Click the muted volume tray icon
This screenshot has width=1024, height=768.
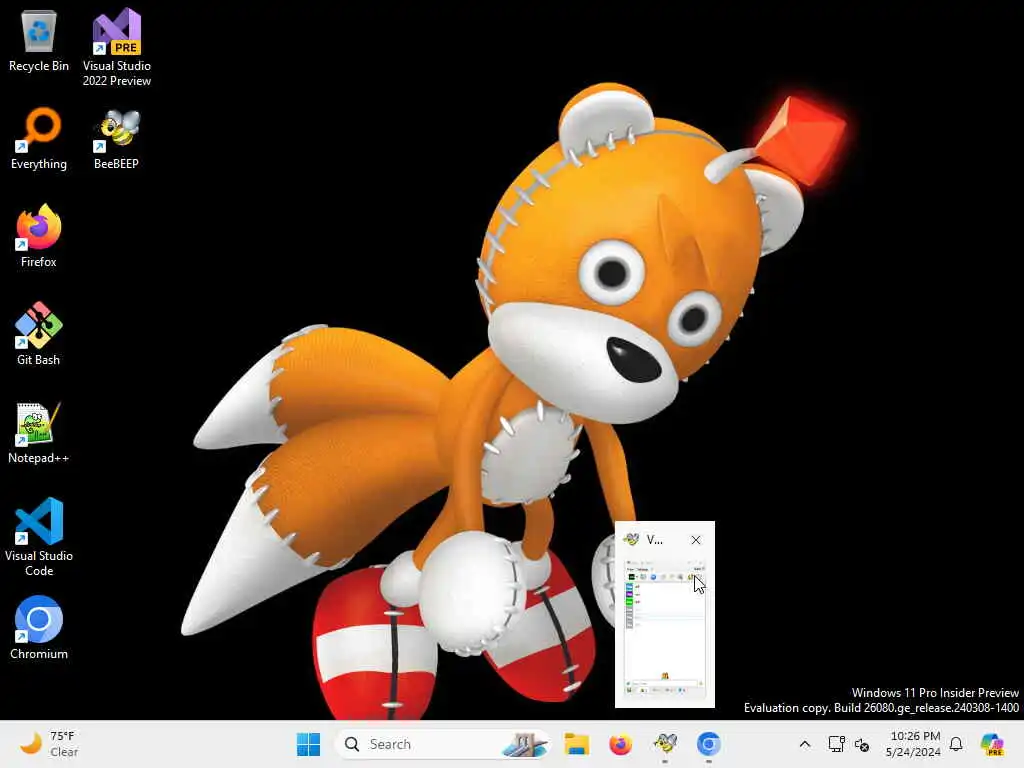tap(862, 744)
